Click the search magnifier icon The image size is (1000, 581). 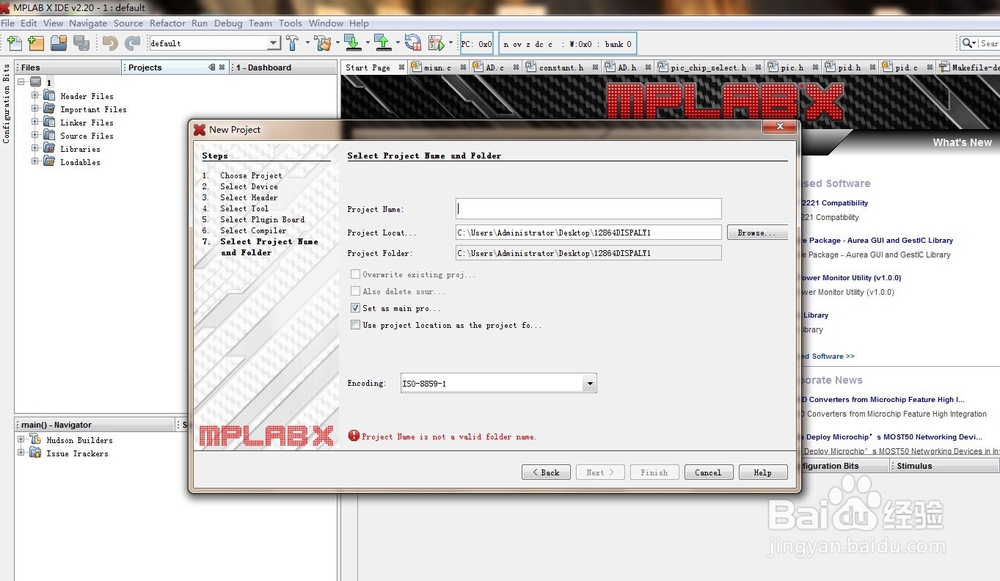pos(967,43)
